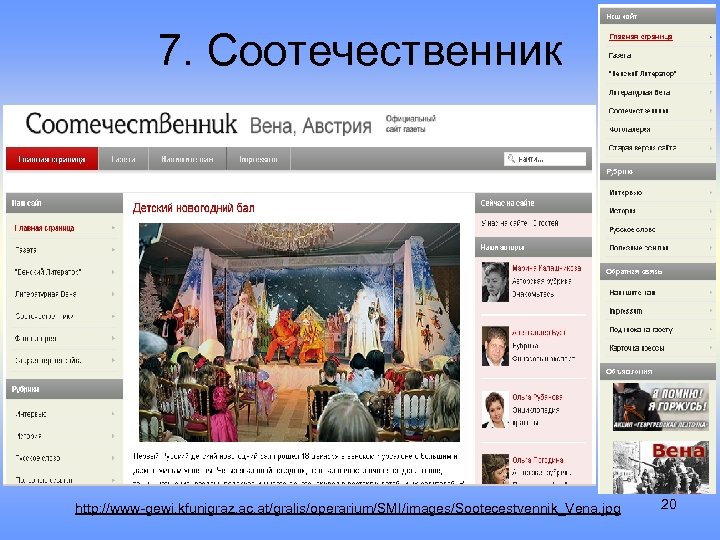Open Газета in the tall menu strip
Image resolution: width=720 pixels, height=540 pixels.
point(619,56)
